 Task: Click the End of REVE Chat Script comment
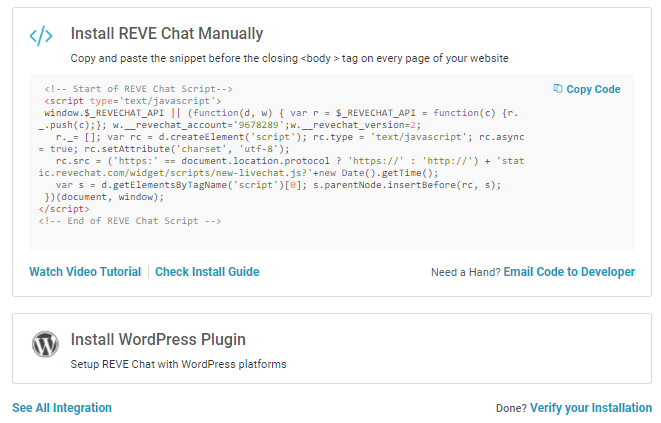[130, 221]
